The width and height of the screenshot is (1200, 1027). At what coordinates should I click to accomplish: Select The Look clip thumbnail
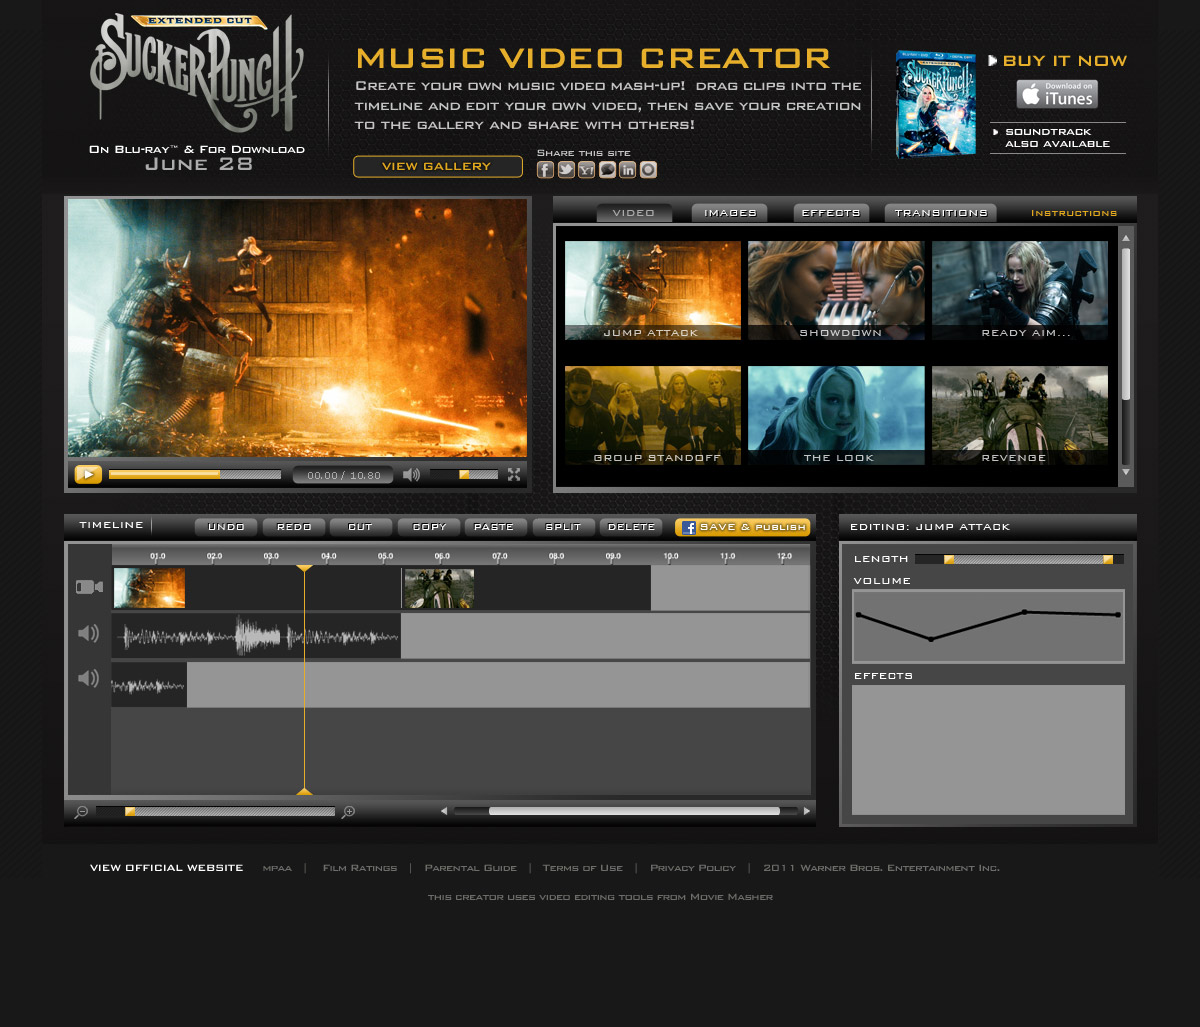(836, 415)
